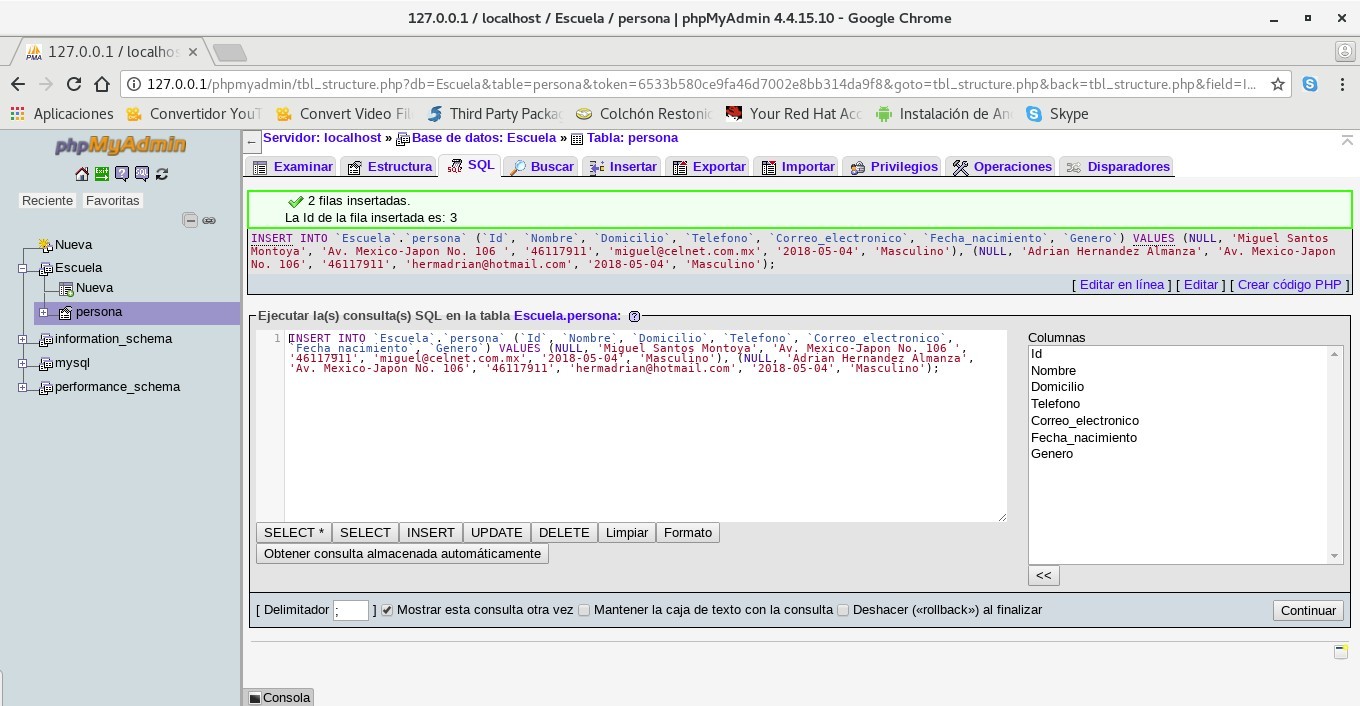Collapse the Escuela database tree node
This screenshot has width=1360, height=706.
point(23,268)
